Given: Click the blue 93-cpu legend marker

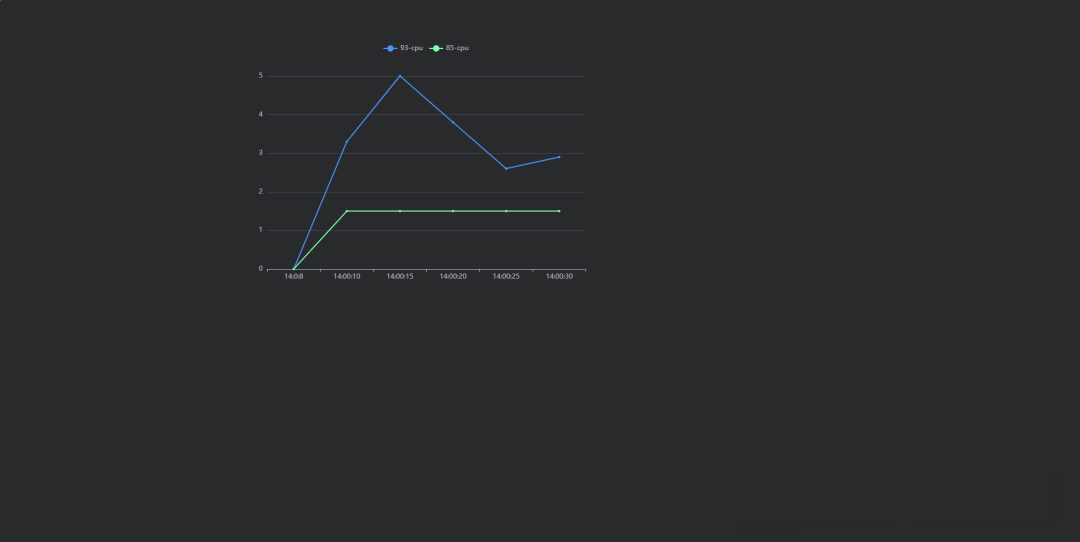Looking at the screenshot, I should [390, 48].
